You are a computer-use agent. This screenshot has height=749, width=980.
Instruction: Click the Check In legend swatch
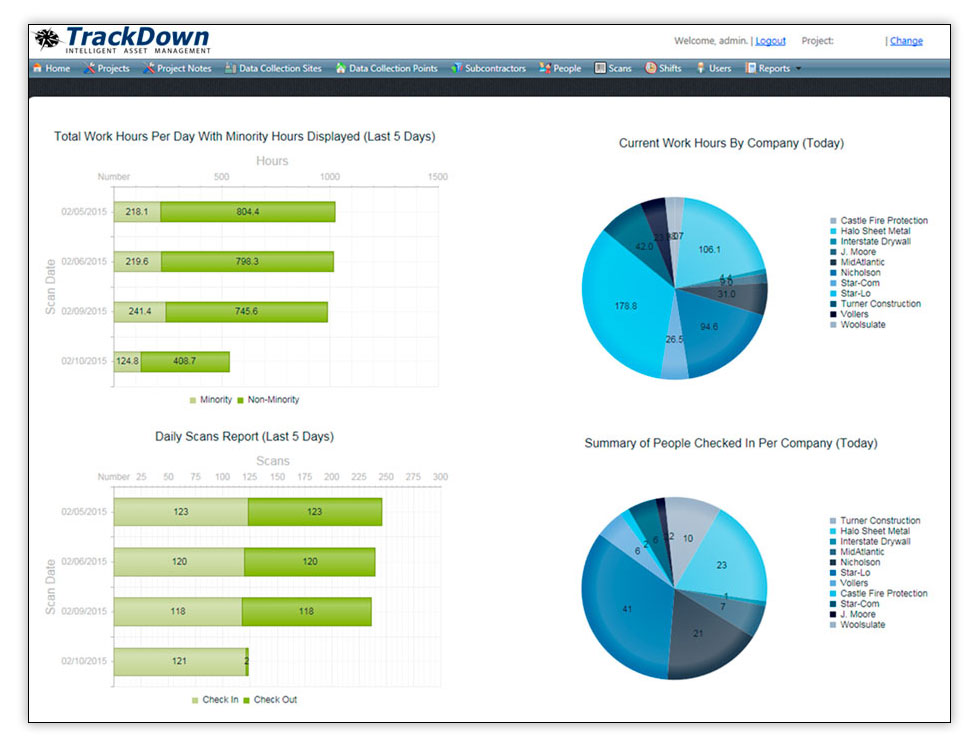(195, 700)
